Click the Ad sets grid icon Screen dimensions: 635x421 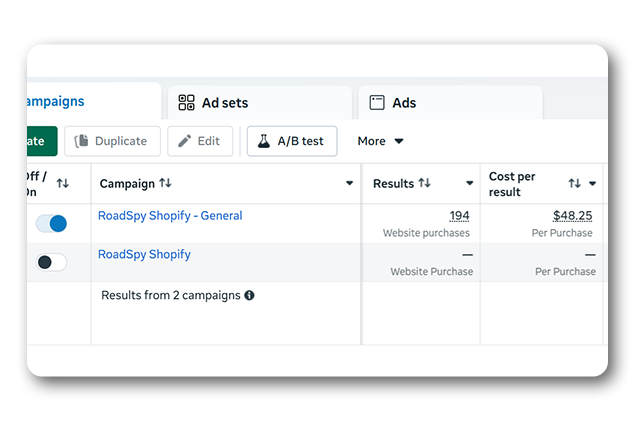tap(186, 103)
